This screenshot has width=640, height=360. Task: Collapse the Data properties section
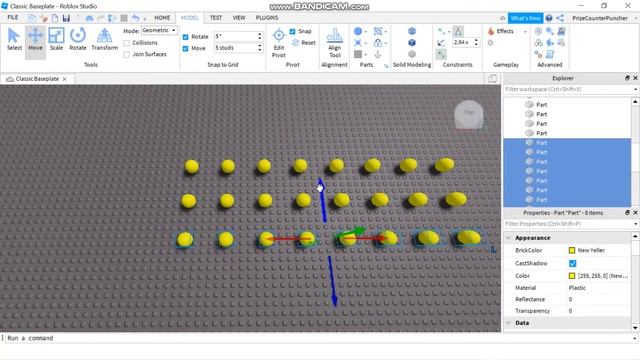click(x=509, y=323)
